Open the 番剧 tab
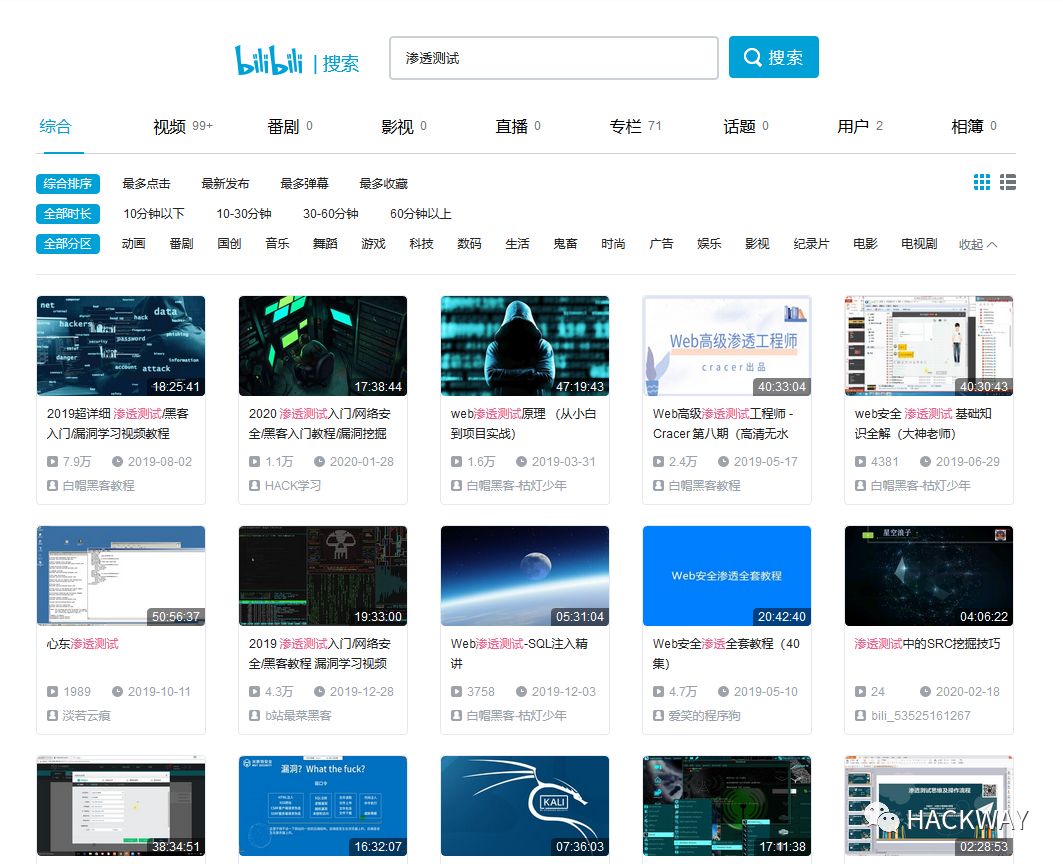Image resolution: width=1063 pixels, height=864 pixels. tap(289, 126)
